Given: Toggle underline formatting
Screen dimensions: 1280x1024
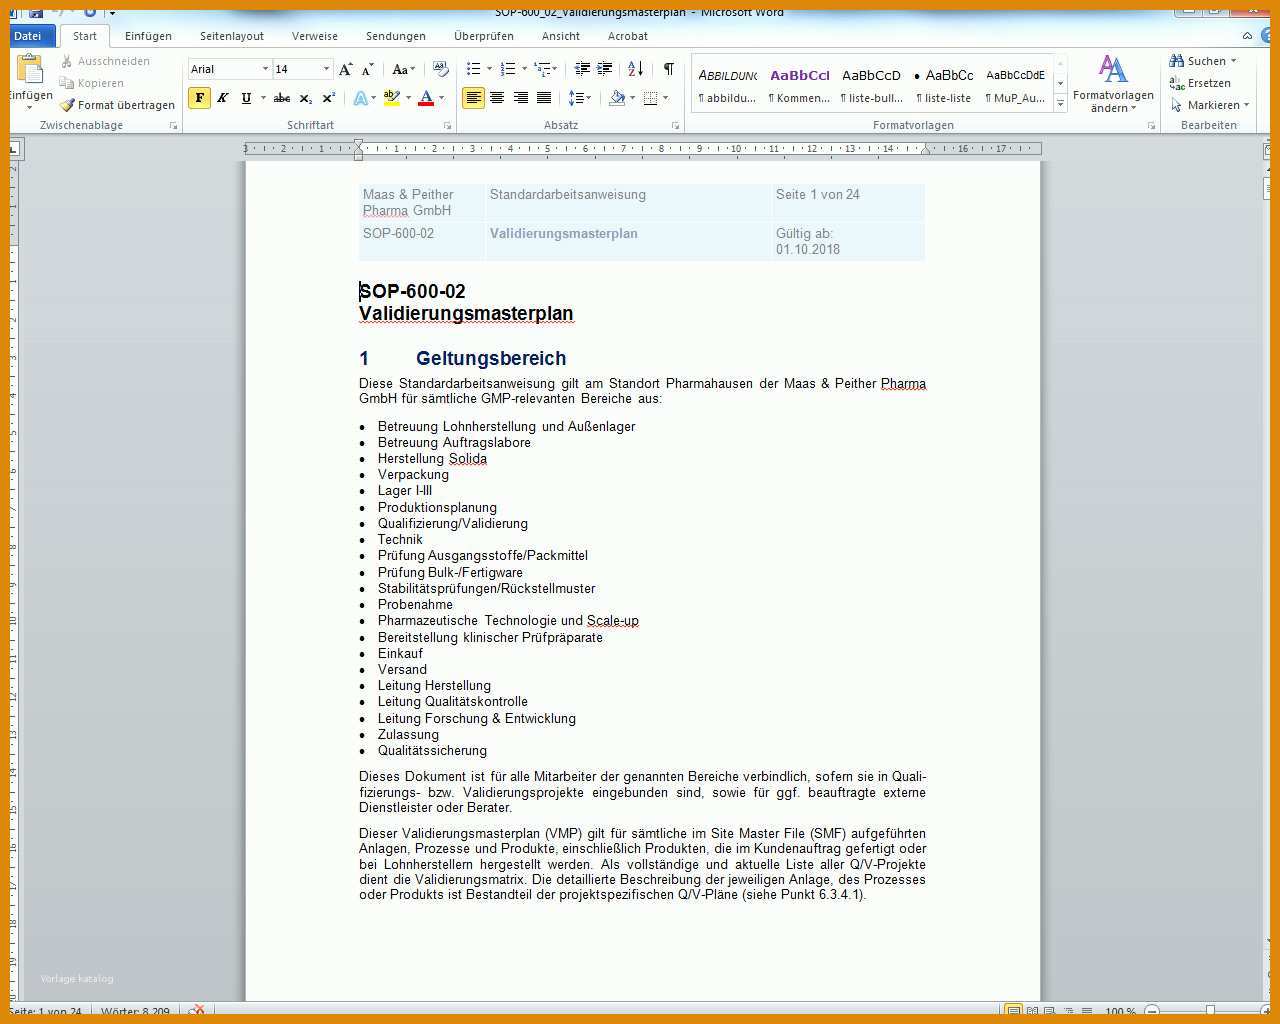Looking at the screenshot, I should (x=246, y=98).
